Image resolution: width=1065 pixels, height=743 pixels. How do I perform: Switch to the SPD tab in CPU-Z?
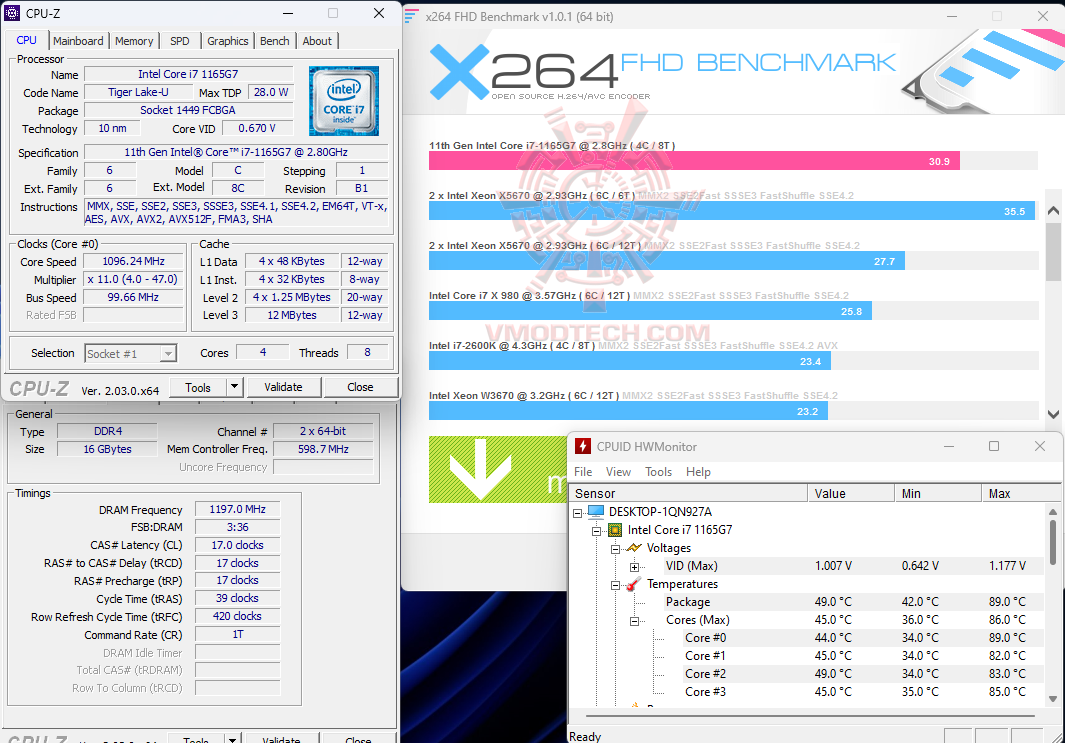(179, 41)
